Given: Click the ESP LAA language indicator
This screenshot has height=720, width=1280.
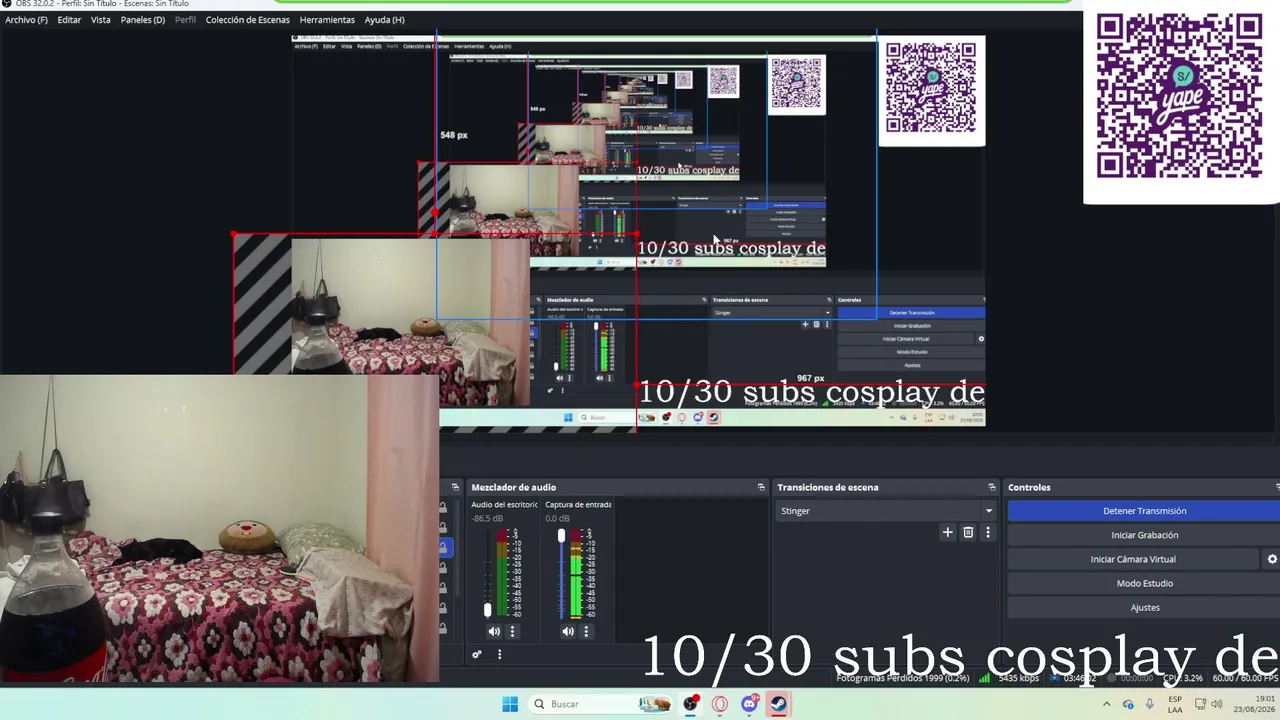Looking at the screenshot, I should pyautogui.click(x=1175, y=704).
